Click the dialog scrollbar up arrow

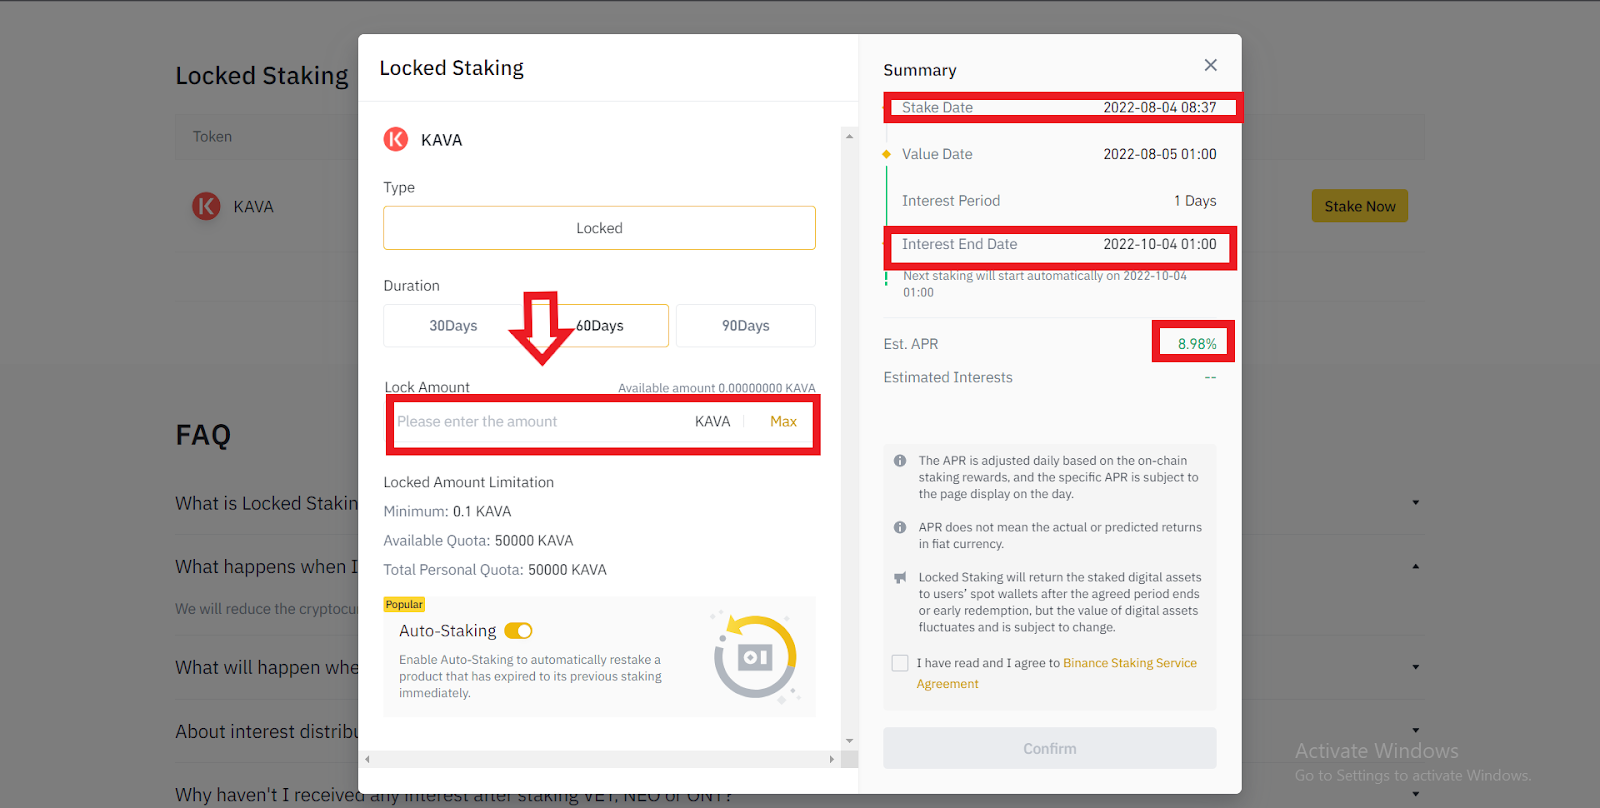click(849, 136)
